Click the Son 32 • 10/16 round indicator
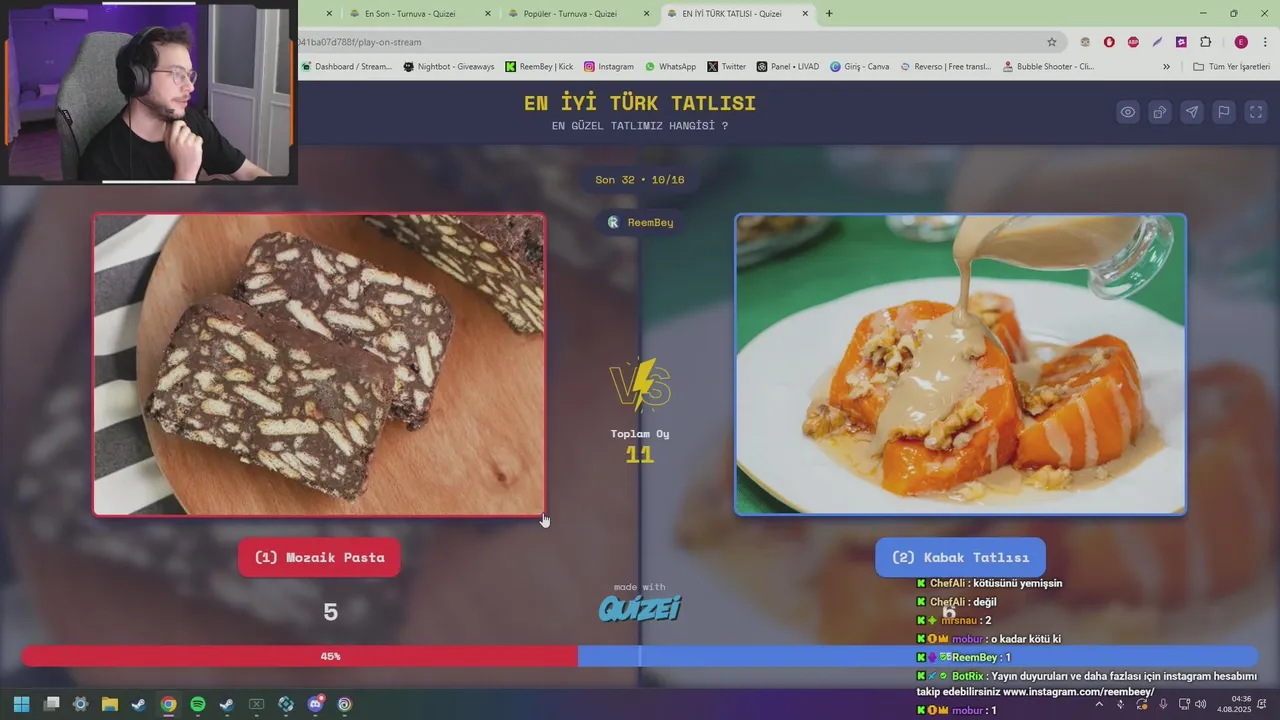Viewport: 1280px width, 720px height. click(640, 180)
